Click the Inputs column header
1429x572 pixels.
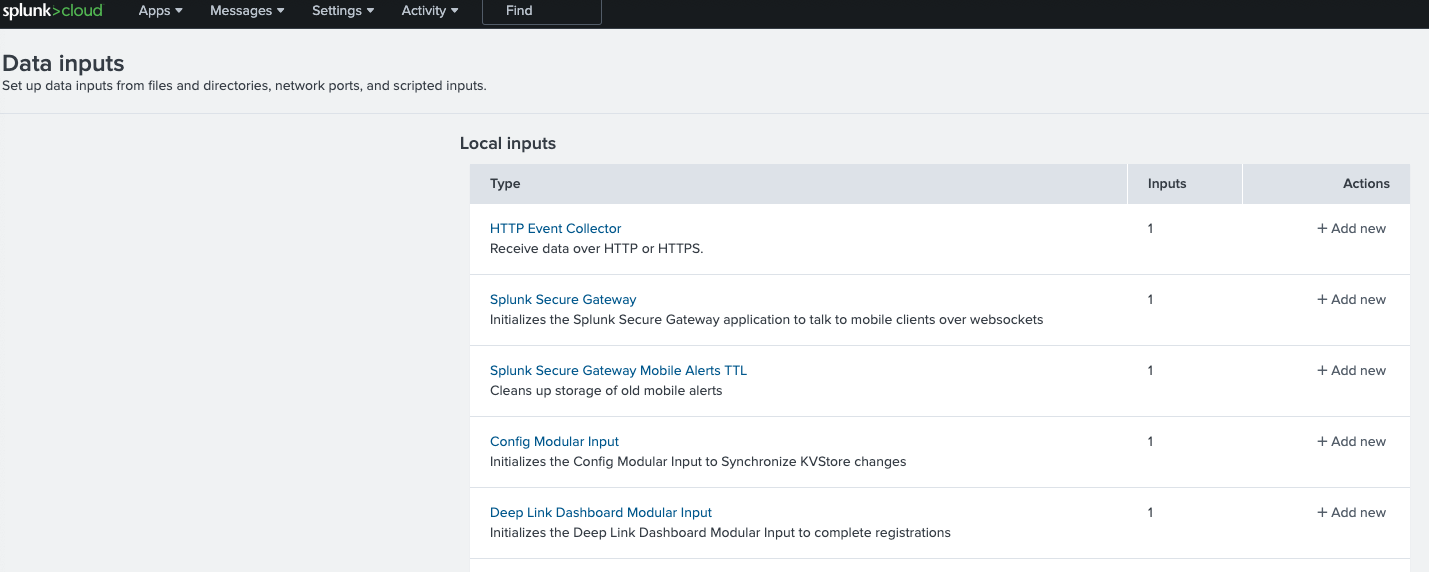point(1167,184)
